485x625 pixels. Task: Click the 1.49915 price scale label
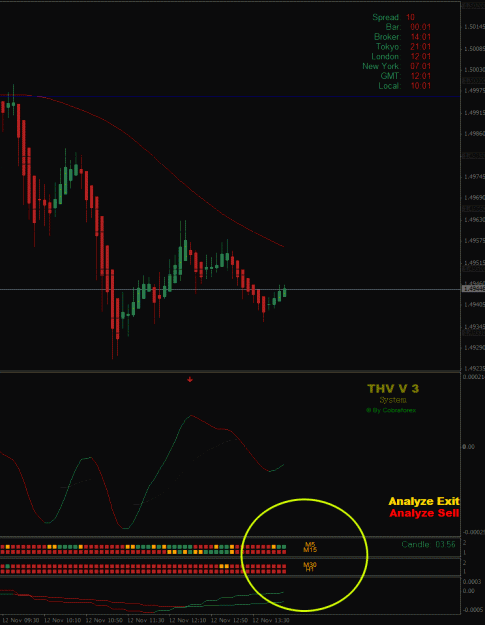pos(474,113)
